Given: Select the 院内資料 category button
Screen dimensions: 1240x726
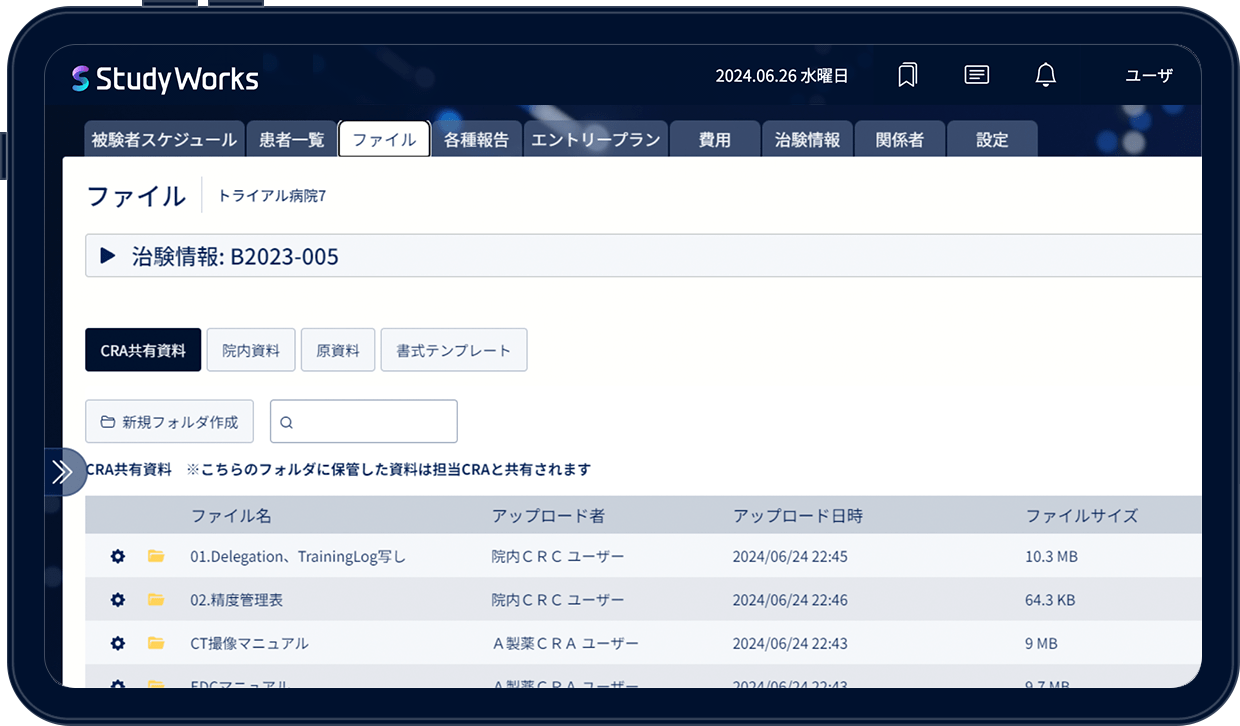Looking at the screenshot, I should [x=251, y=350].
